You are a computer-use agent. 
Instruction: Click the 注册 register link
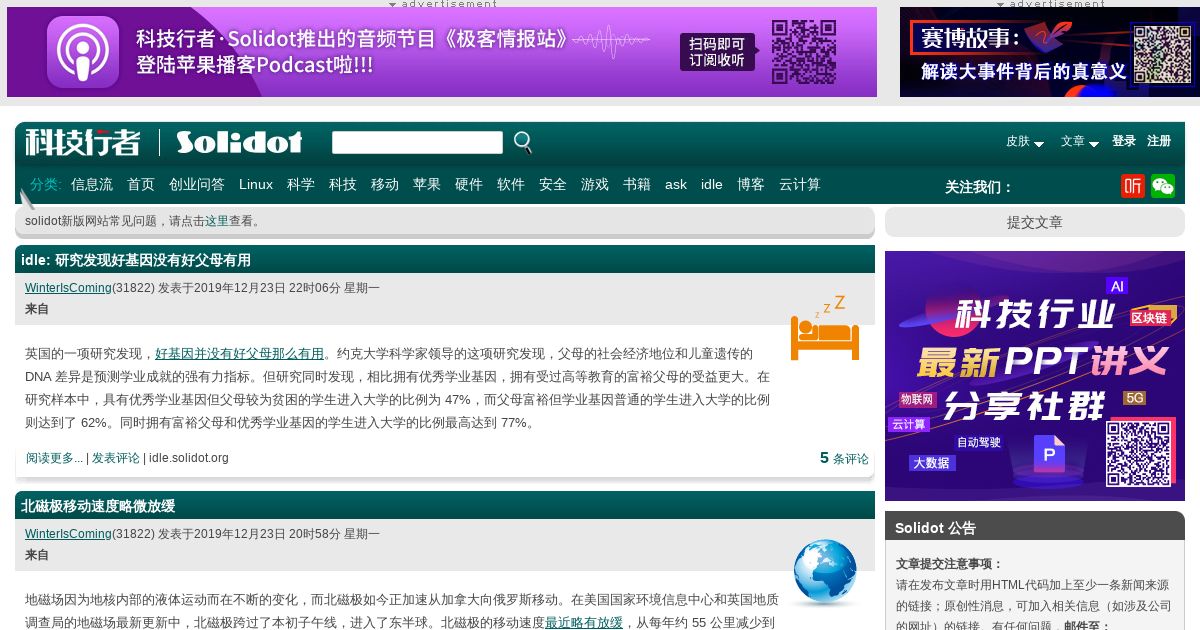click(1159, 141)
